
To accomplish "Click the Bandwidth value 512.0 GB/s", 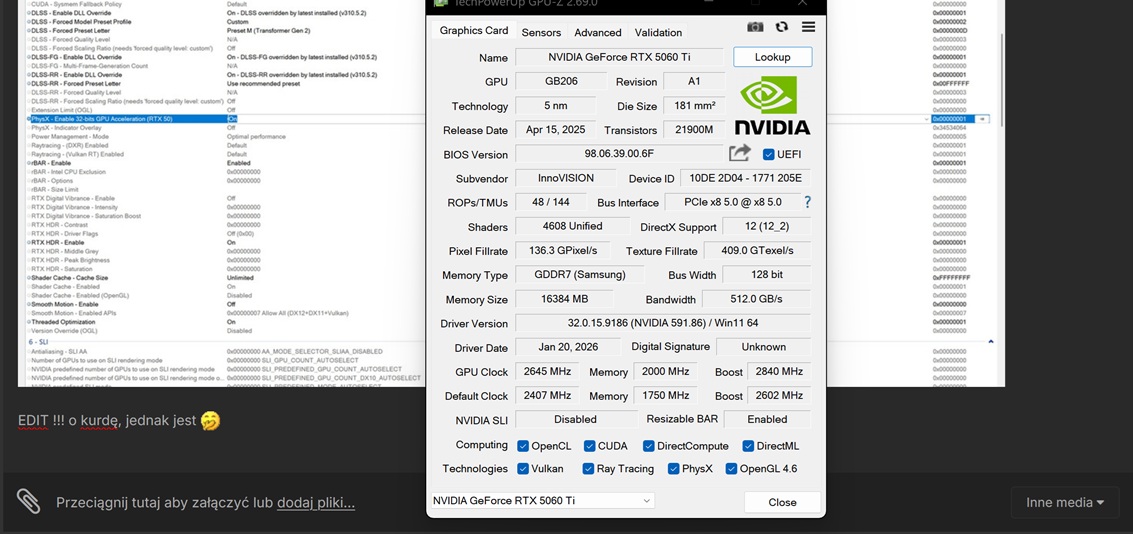I will (757, 299).
